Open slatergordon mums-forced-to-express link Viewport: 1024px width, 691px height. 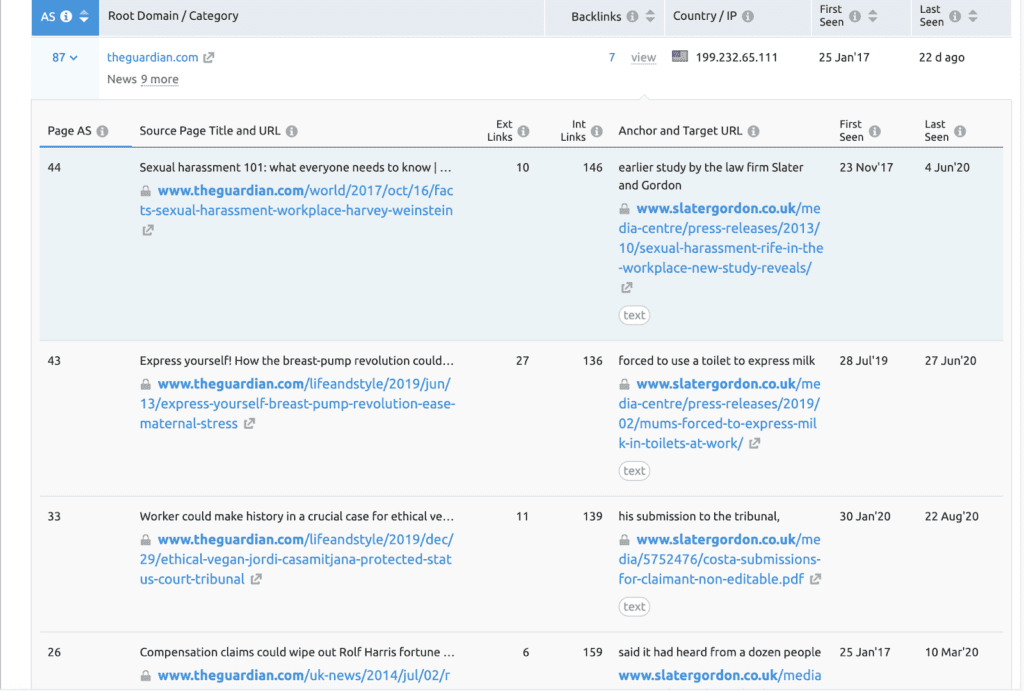[719, 413]
